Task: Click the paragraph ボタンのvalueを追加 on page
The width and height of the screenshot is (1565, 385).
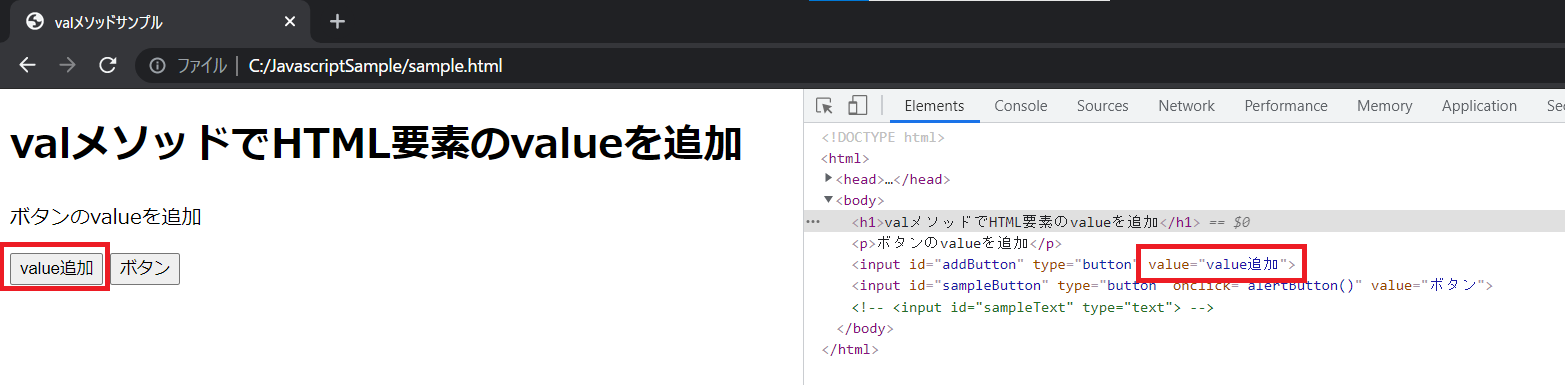Action: 106,216
